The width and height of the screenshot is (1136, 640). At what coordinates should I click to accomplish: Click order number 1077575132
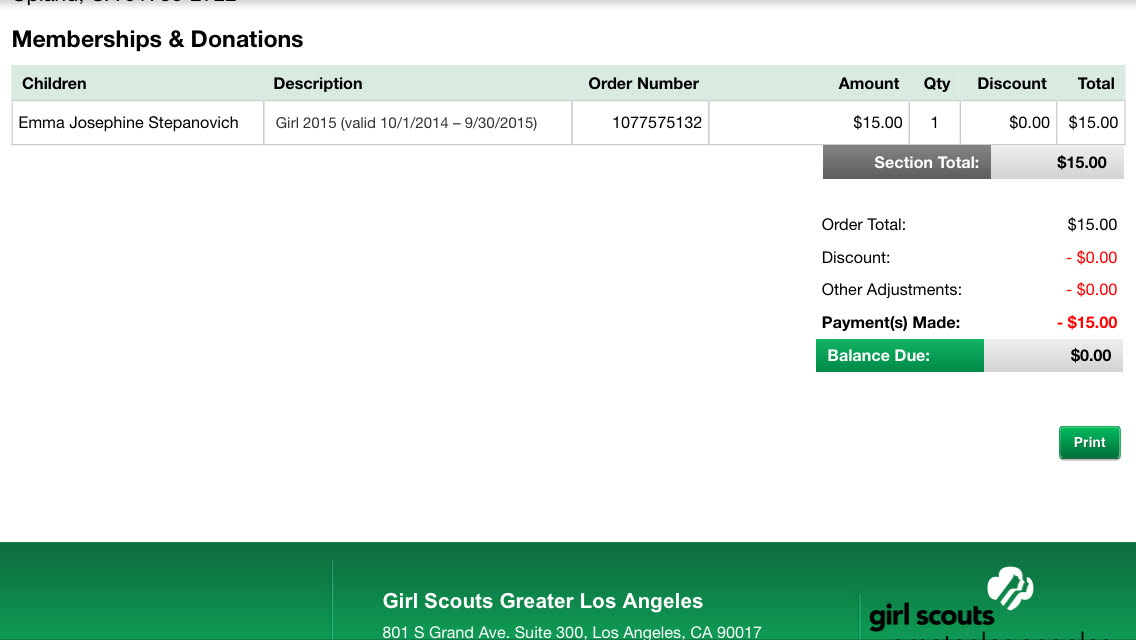tap(657, 122)
